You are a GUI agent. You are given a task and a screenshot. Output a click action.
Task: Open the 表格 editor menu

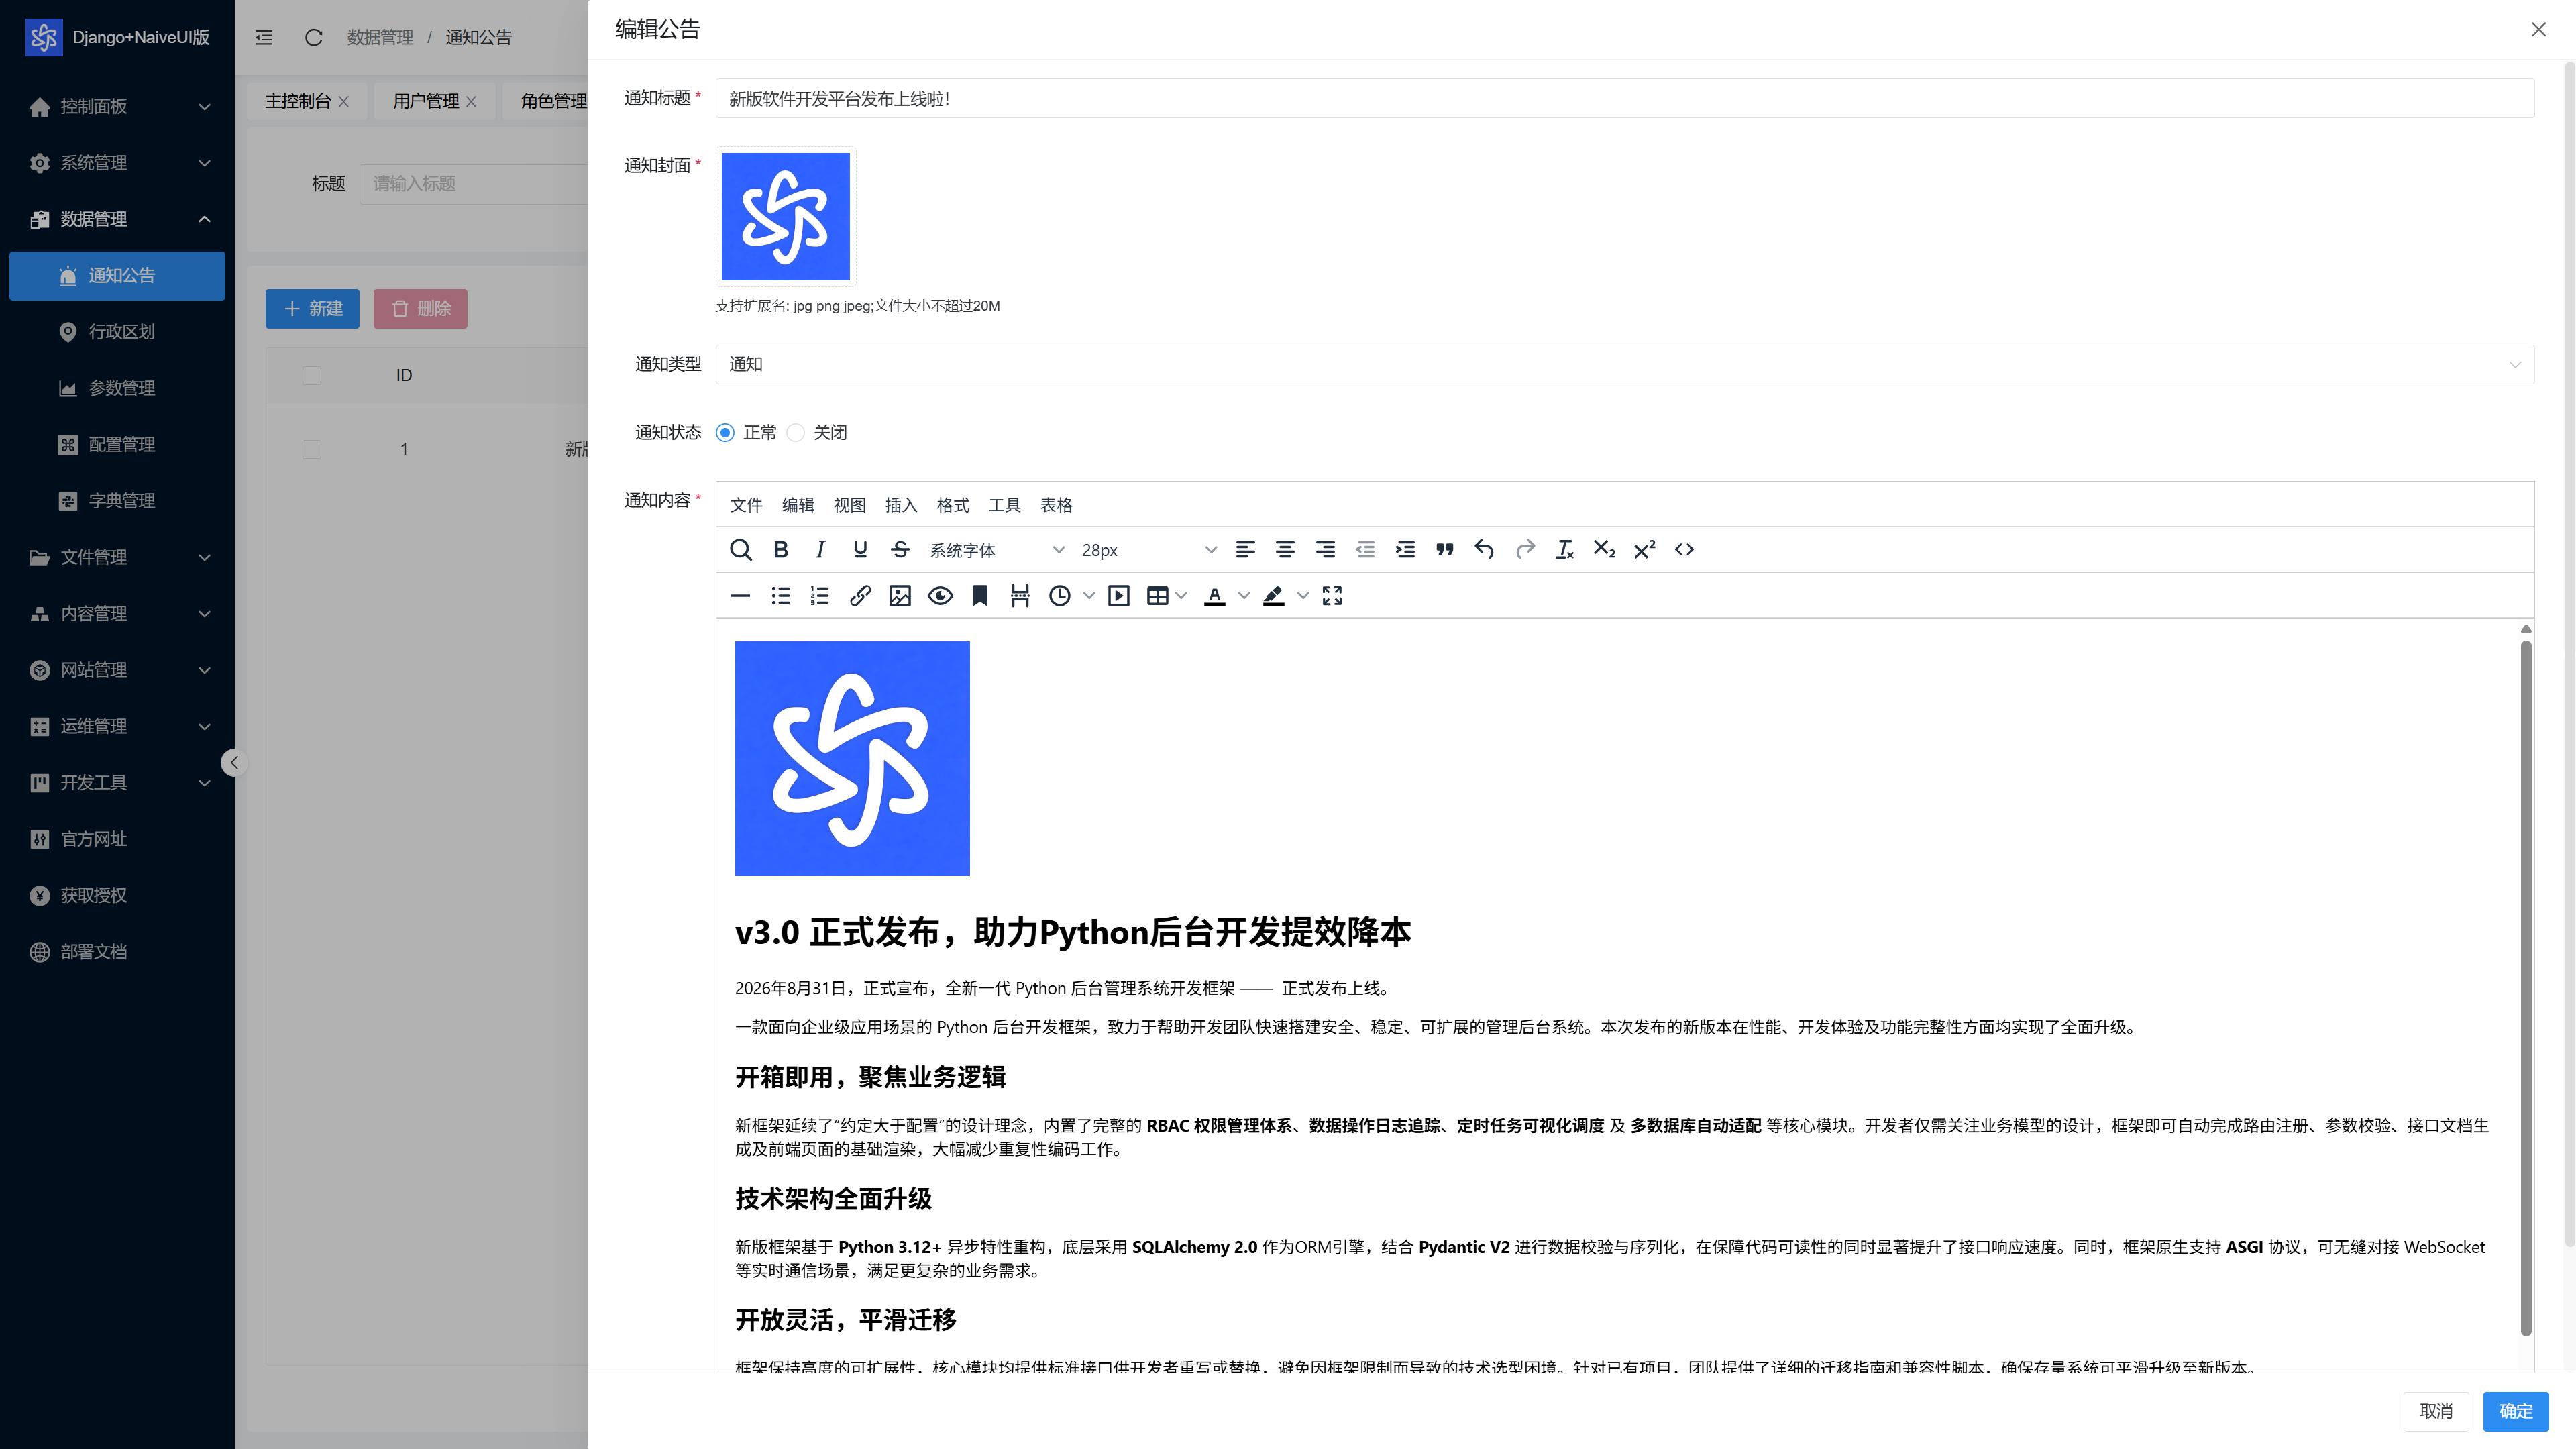pyautogui.click(x=1056, y=505)
